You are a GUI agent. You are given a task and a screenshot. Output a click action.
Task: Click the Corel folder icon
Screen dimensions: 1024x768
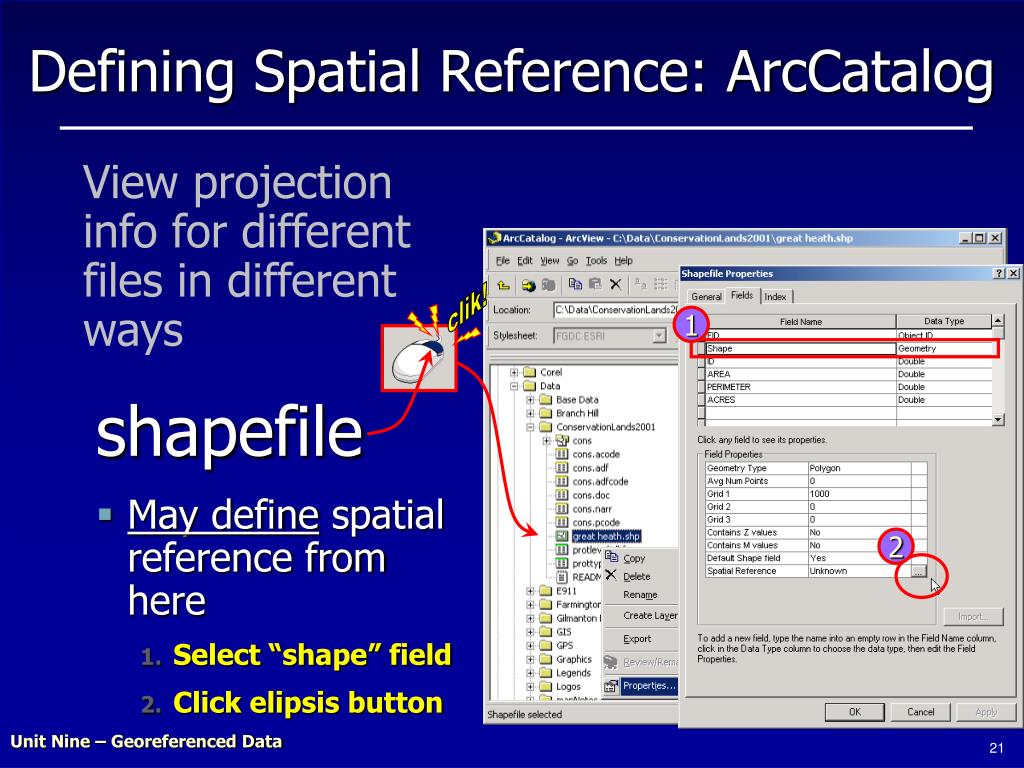(x=530, y=372)
